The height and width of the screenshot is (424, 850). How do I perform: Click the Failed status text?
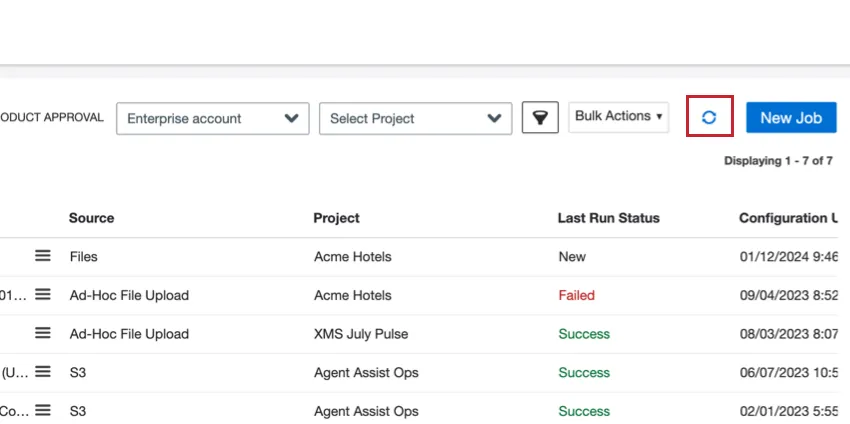(x=576, y=295)
